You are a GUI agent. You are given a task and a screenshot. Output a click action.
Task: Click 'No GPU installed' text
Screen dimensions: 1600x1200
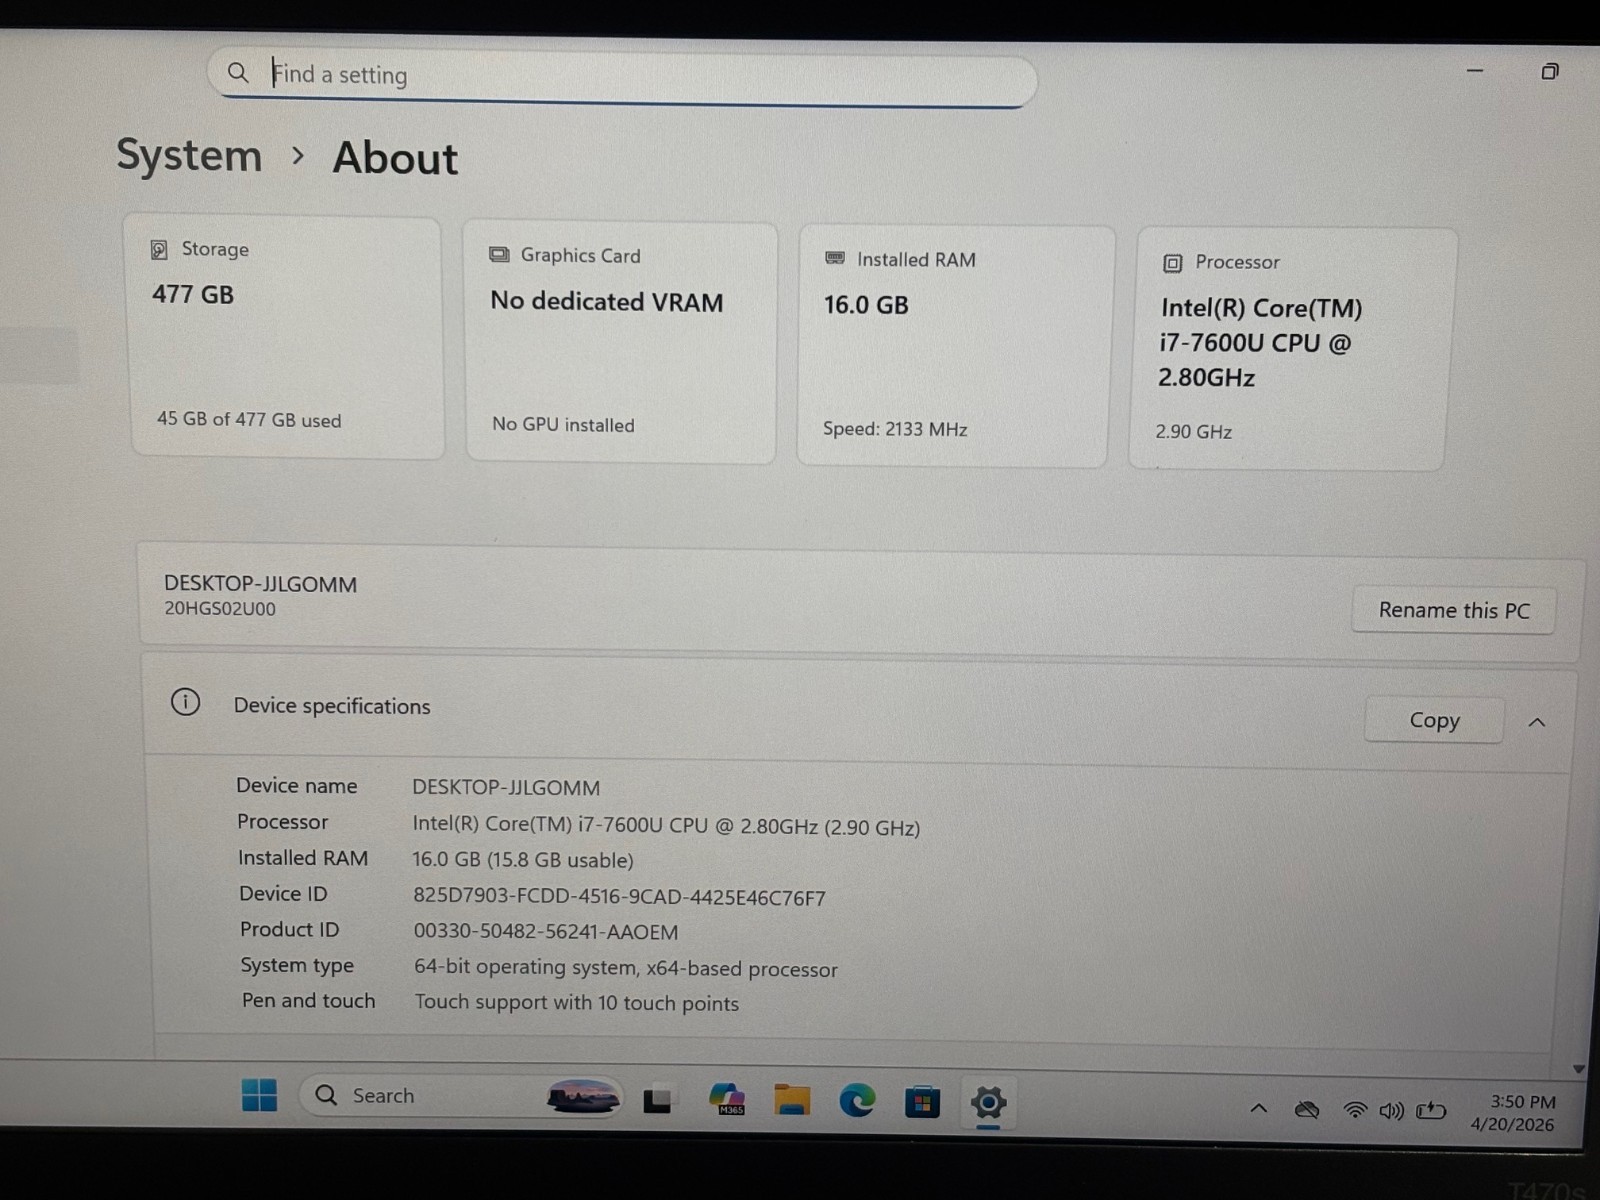pyautogui.click(x=563, y=425)
